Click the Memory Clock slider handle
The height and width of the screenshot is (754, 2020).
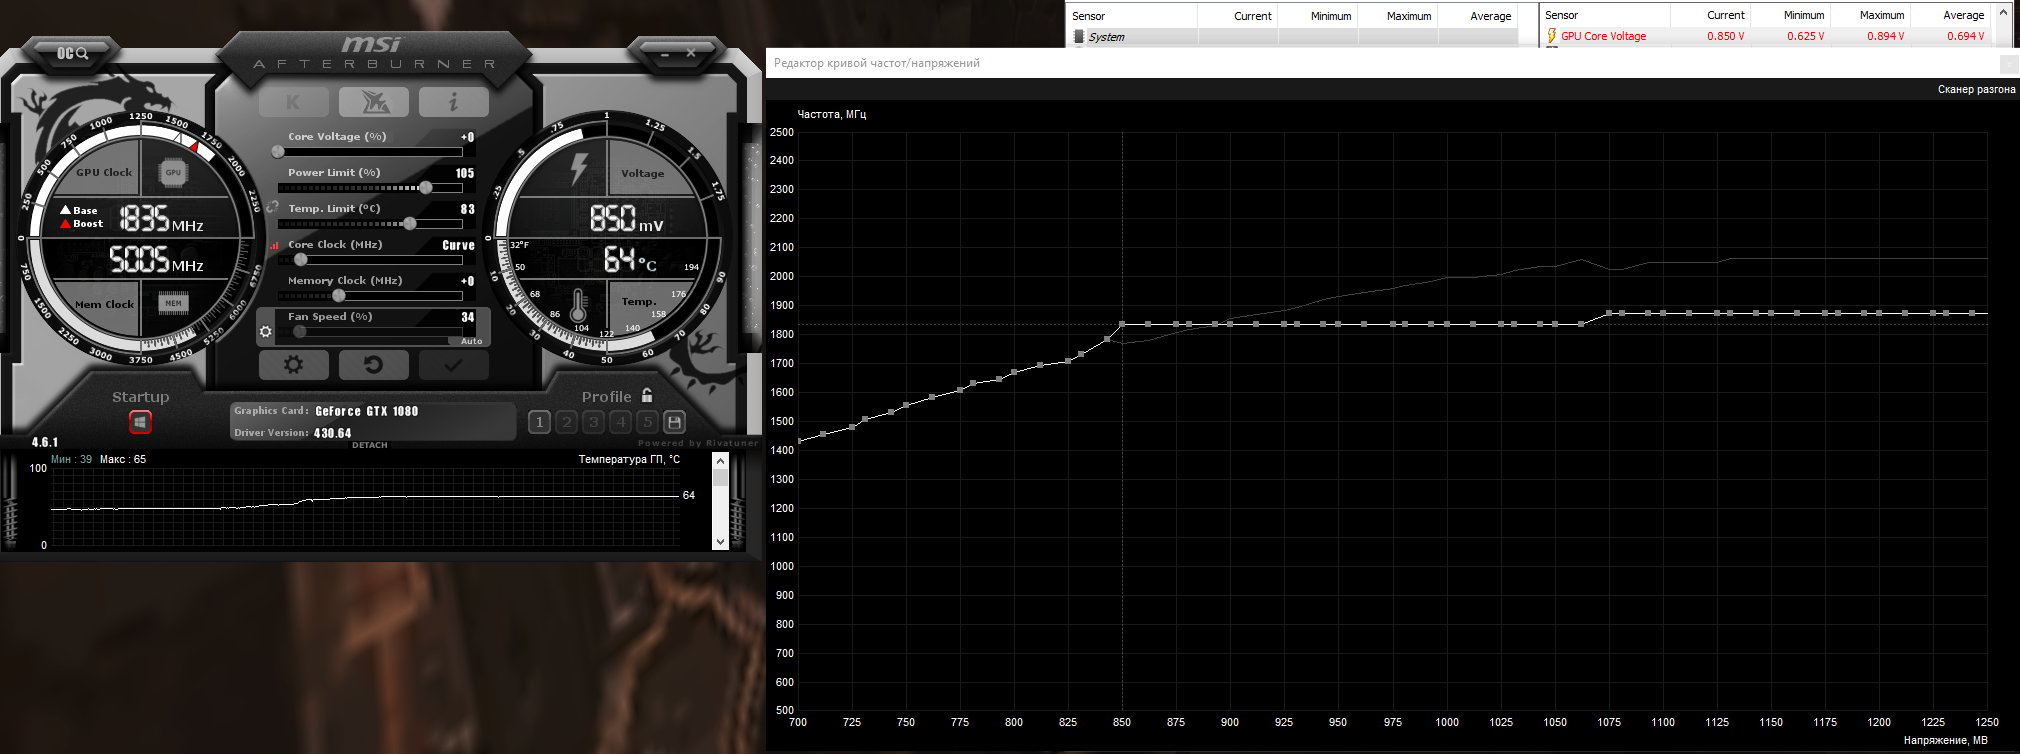(339, 296)
